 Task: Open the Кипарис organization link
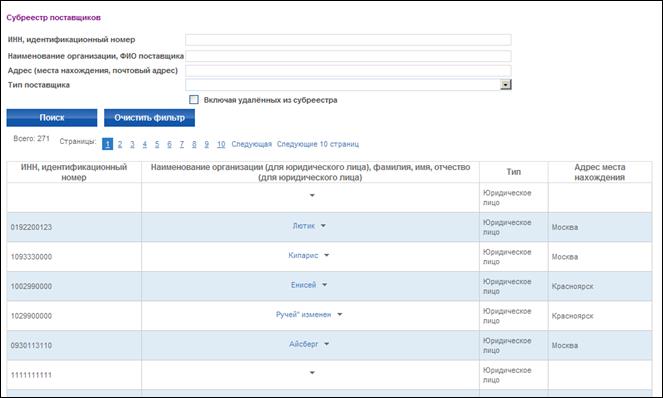pos(303,255)
